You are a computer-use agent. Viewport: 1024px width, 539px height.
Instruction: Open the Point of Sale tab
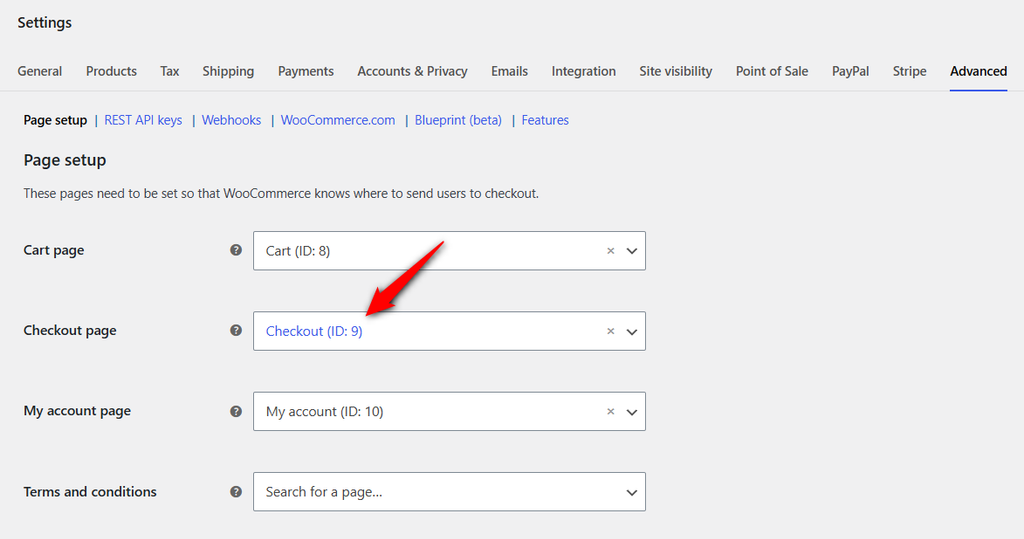tap(772, 71)
